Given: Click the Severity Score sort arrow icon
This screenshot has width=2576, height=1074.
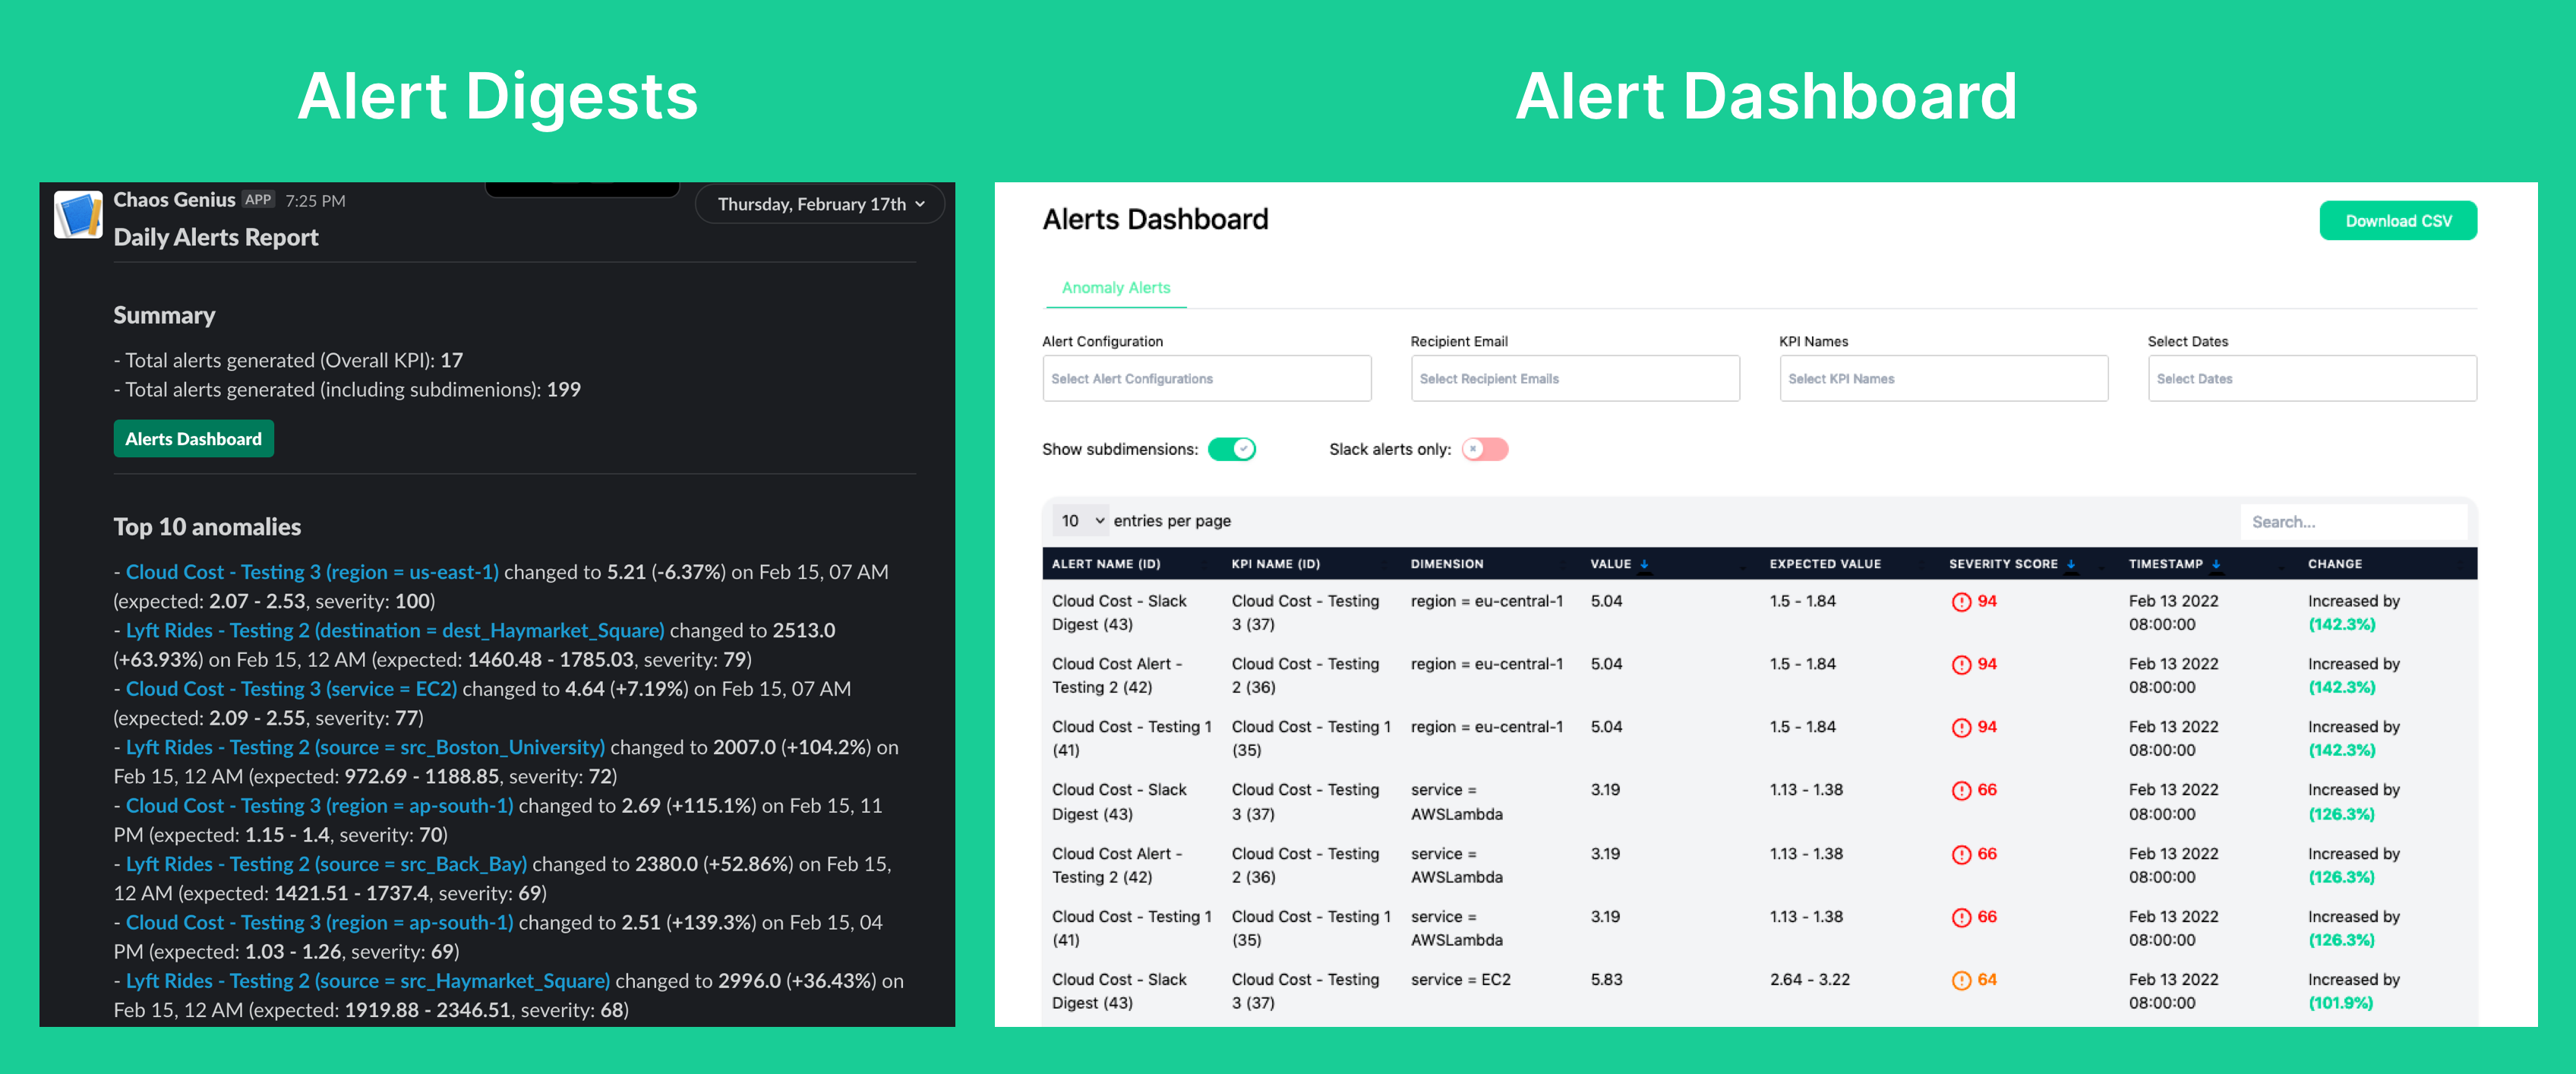Looking at the screenshot, I should click(2071, 565).
